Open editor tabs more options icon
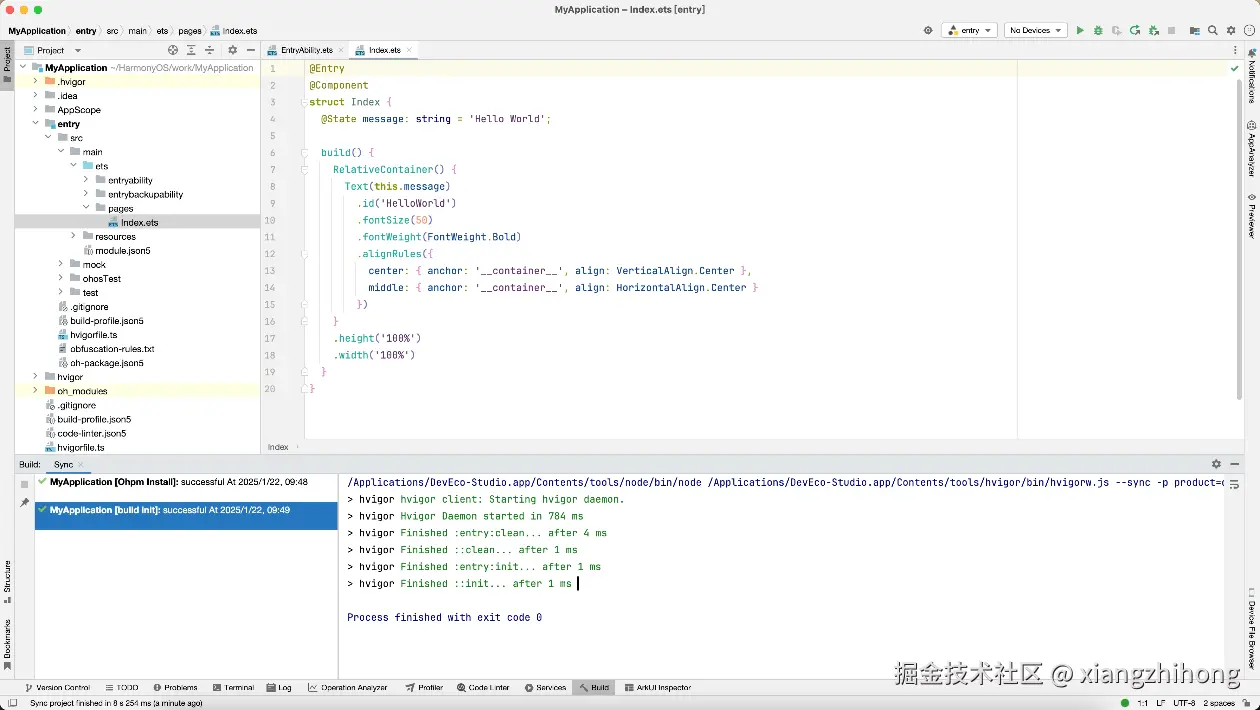The width and height of the screenshot is (1260, 710). pyautogui.click(x=1234, y=50)
